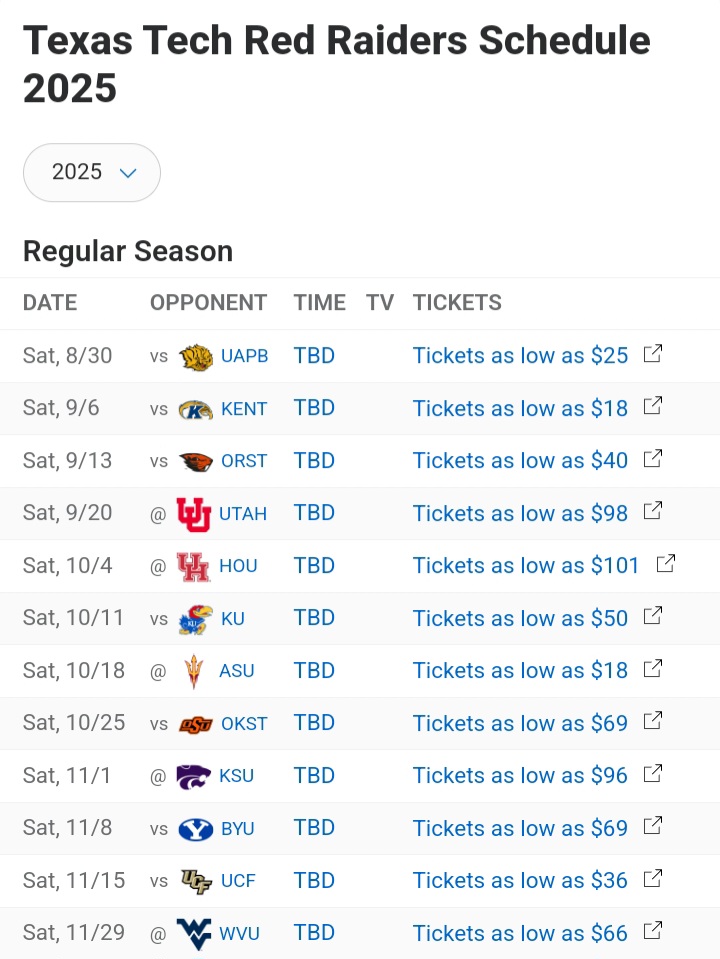This screenshot has height=959, width=720.
Task: Click the Kent State team logo
Action: pyautogui.click(x=196, y=409)
